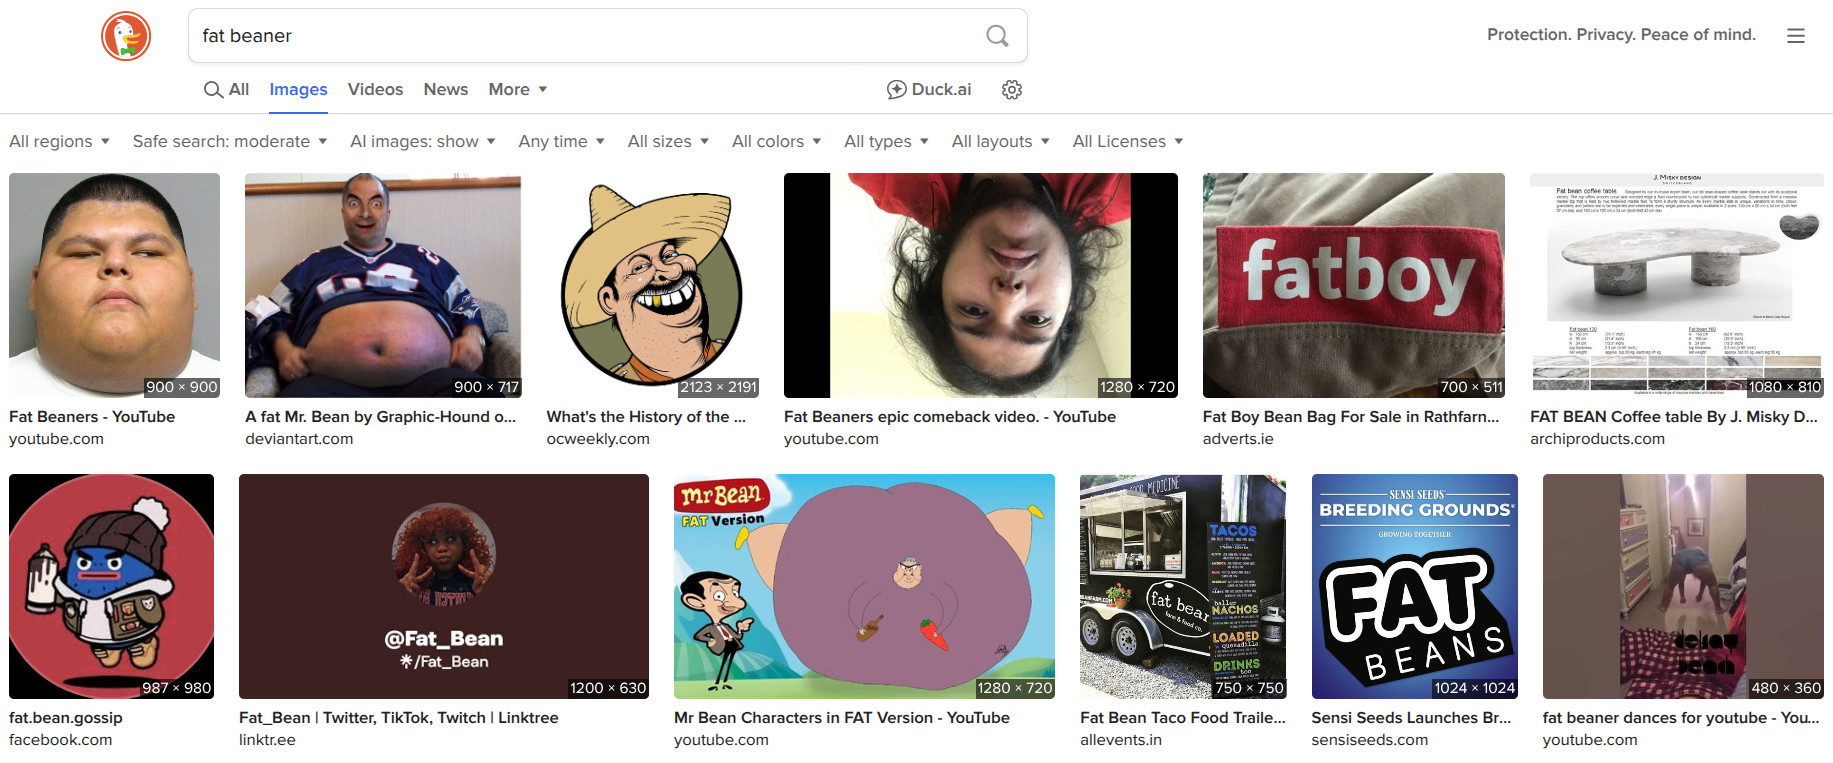Screen dimensions: 1833x763
Task: Click the "A fat Mr. Bean by Graphic-Hound" title
Action: 381,417
